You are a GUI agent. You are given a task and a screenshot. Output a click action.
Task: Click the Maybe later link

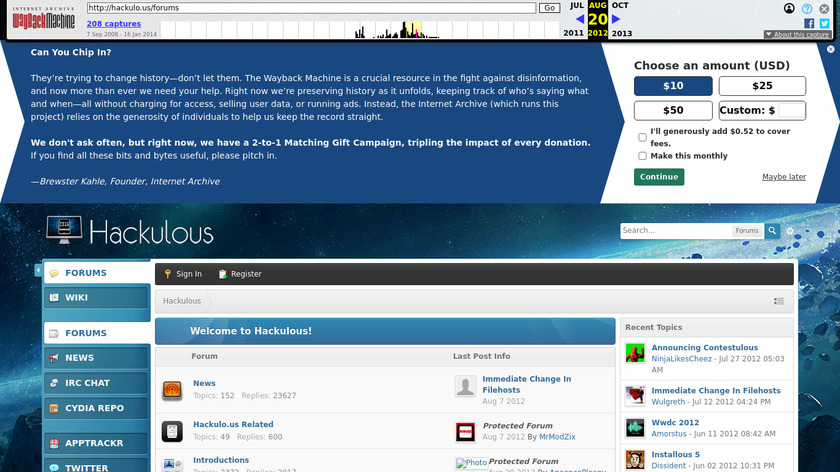[784, 177]
